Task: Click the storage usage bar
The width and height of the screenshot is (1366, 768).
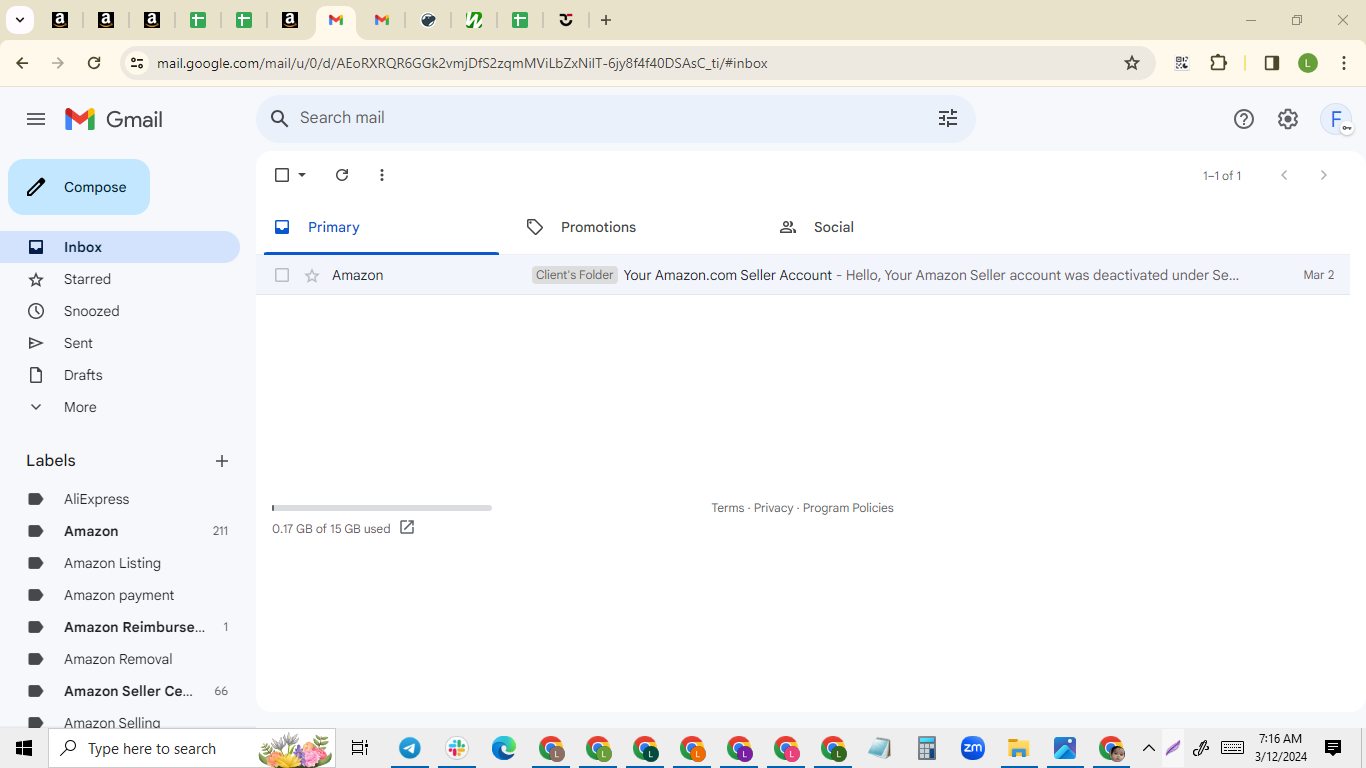Action: (382, 508)
